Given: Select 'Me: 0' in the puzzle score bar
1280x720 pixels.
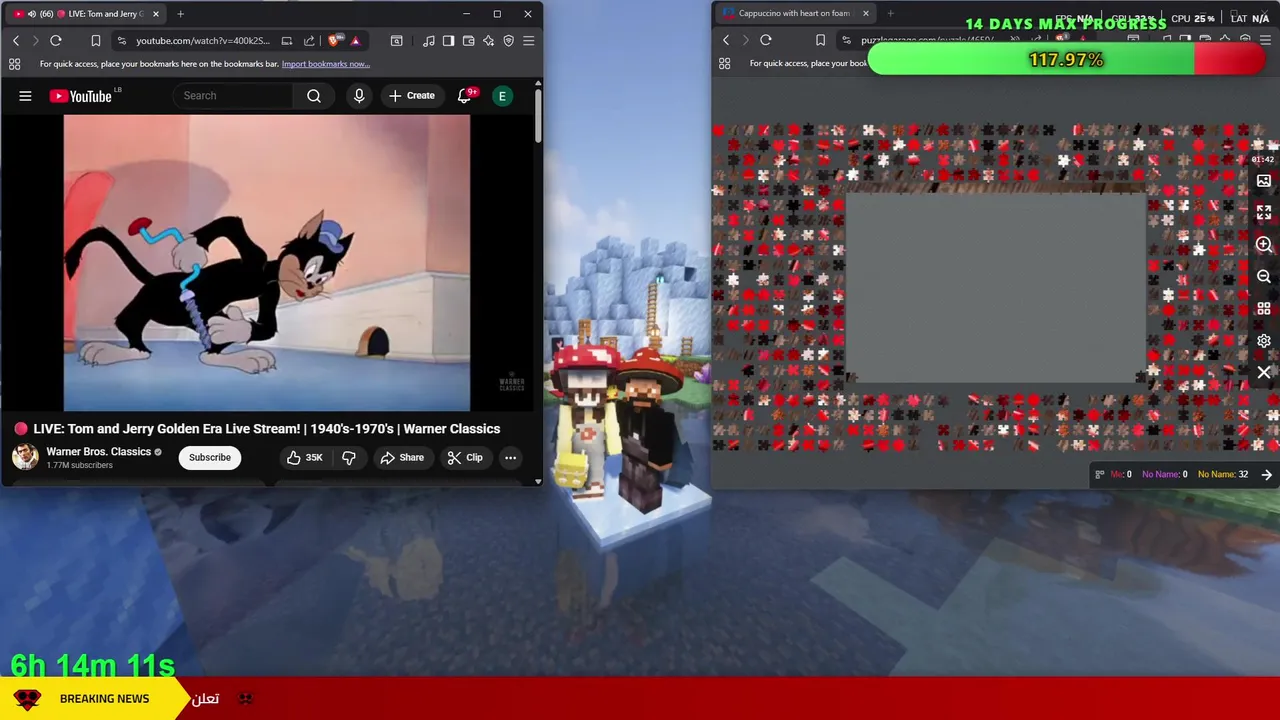Looking at the screenshot, I should [x=1121, y=475].
